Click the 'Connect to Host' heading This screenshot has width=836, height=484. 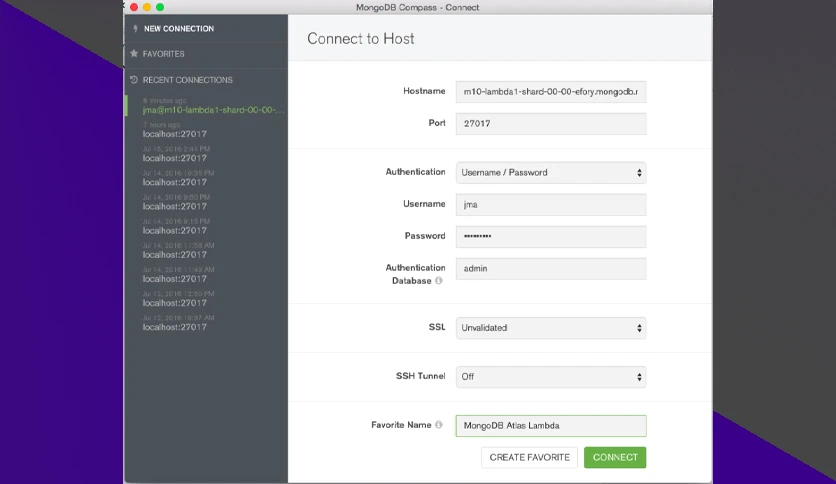click(360, 39)
